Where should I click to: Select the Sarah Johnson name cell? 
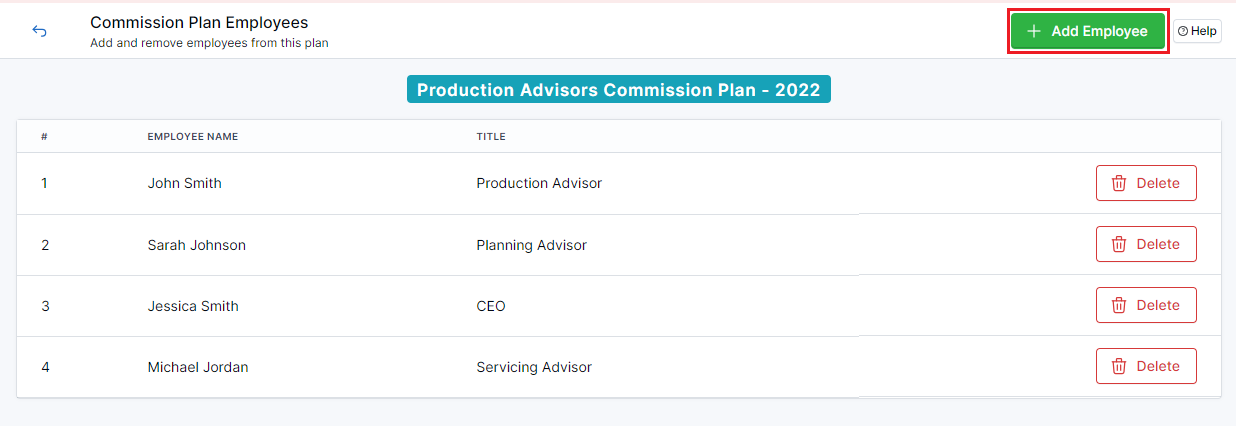click(x=196, y=244)
